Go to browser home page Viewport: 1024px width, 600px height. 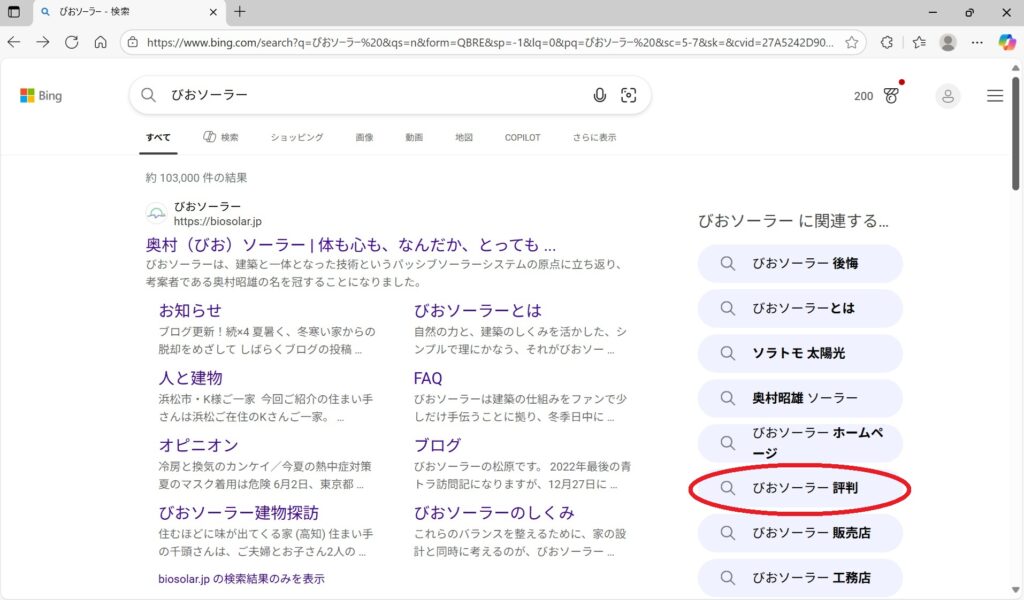click(100, 42)
